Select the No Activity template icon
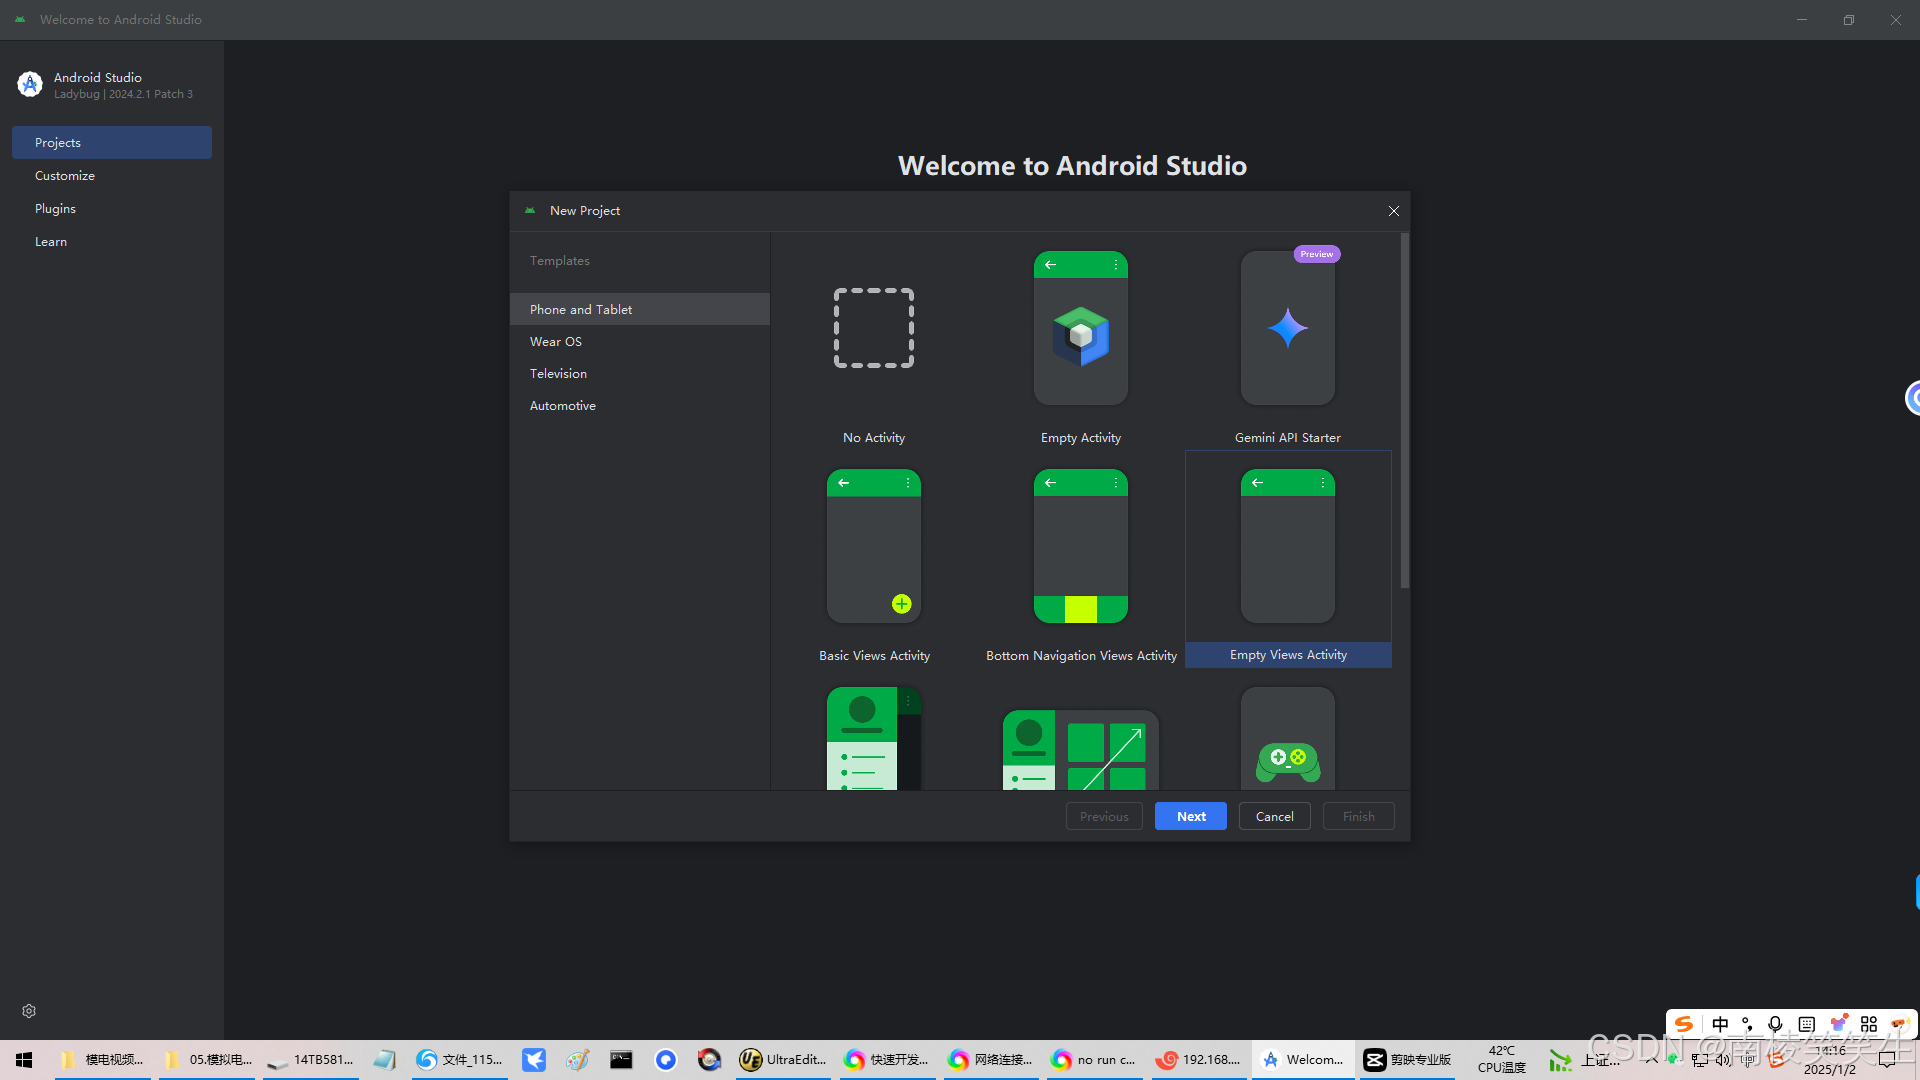This screenshot has height=1080, width=1920. coord(874,328)
